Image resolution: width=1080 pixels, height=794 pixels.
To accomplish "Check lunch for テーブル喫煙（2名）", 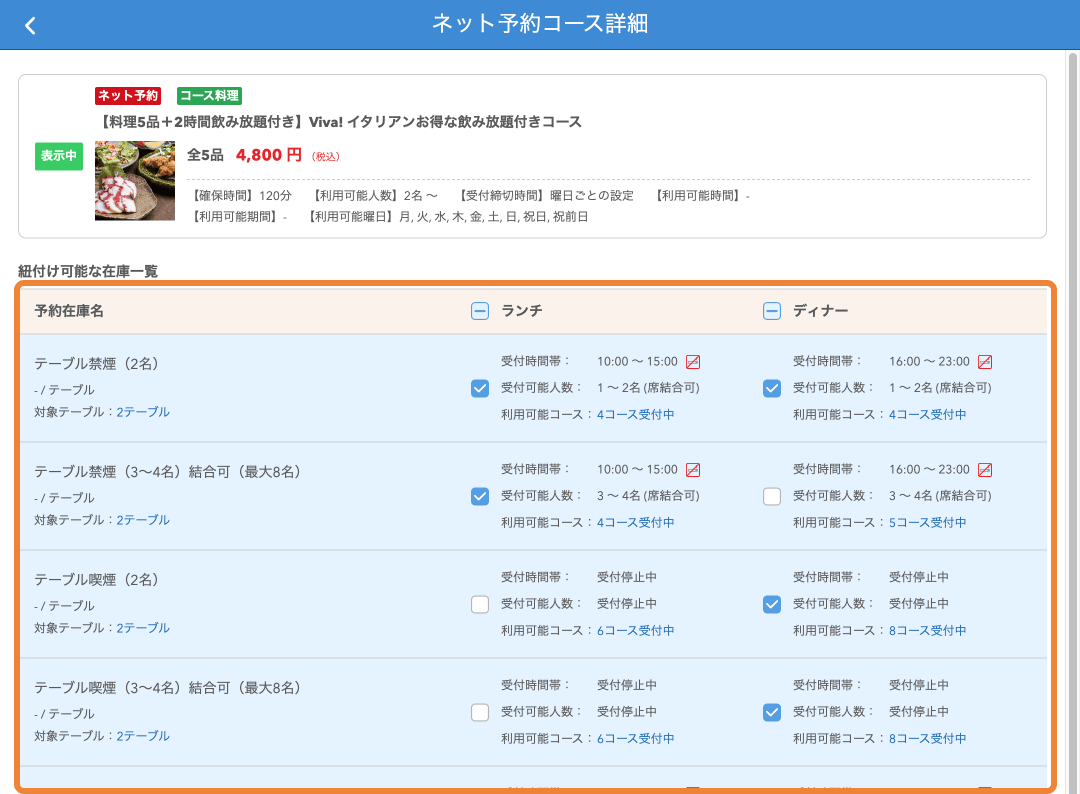I will click(x=480, y=605).
